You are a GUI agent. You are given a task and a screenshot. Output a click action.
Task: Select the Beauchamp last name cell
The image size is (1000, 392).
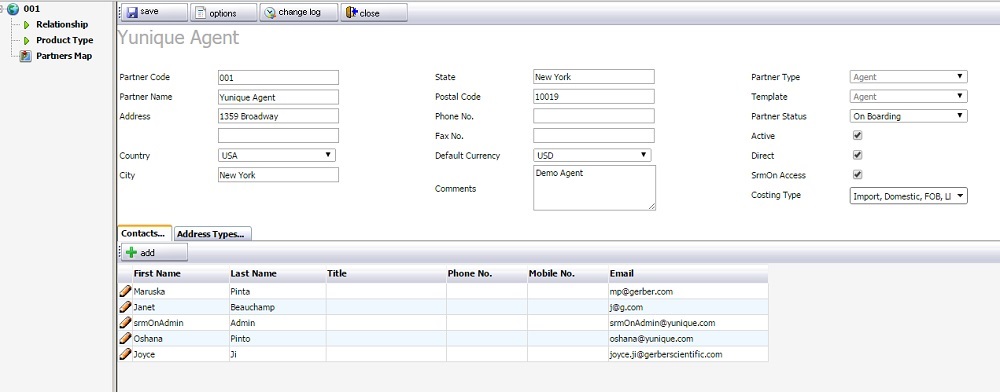pos(277,307)
